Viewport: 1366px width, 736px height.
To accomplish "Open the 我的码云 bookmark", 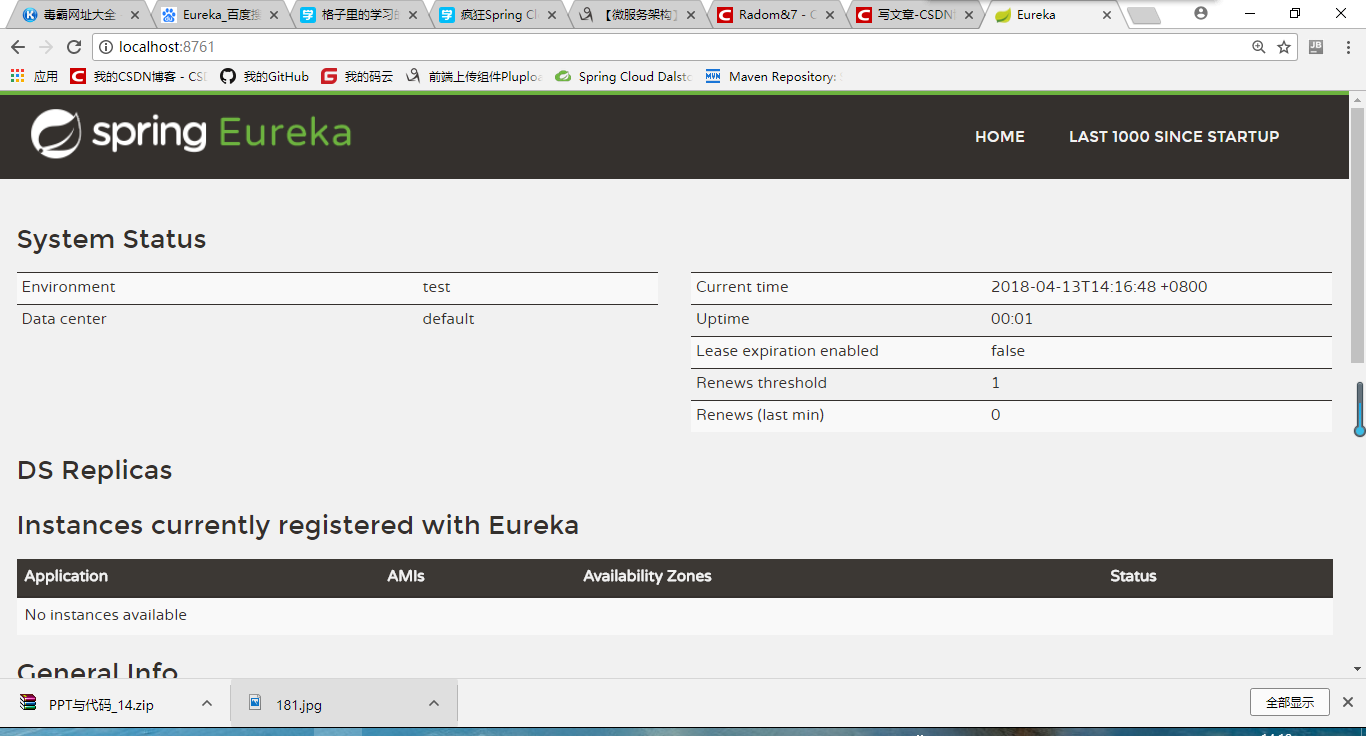I will click(358, 76).
